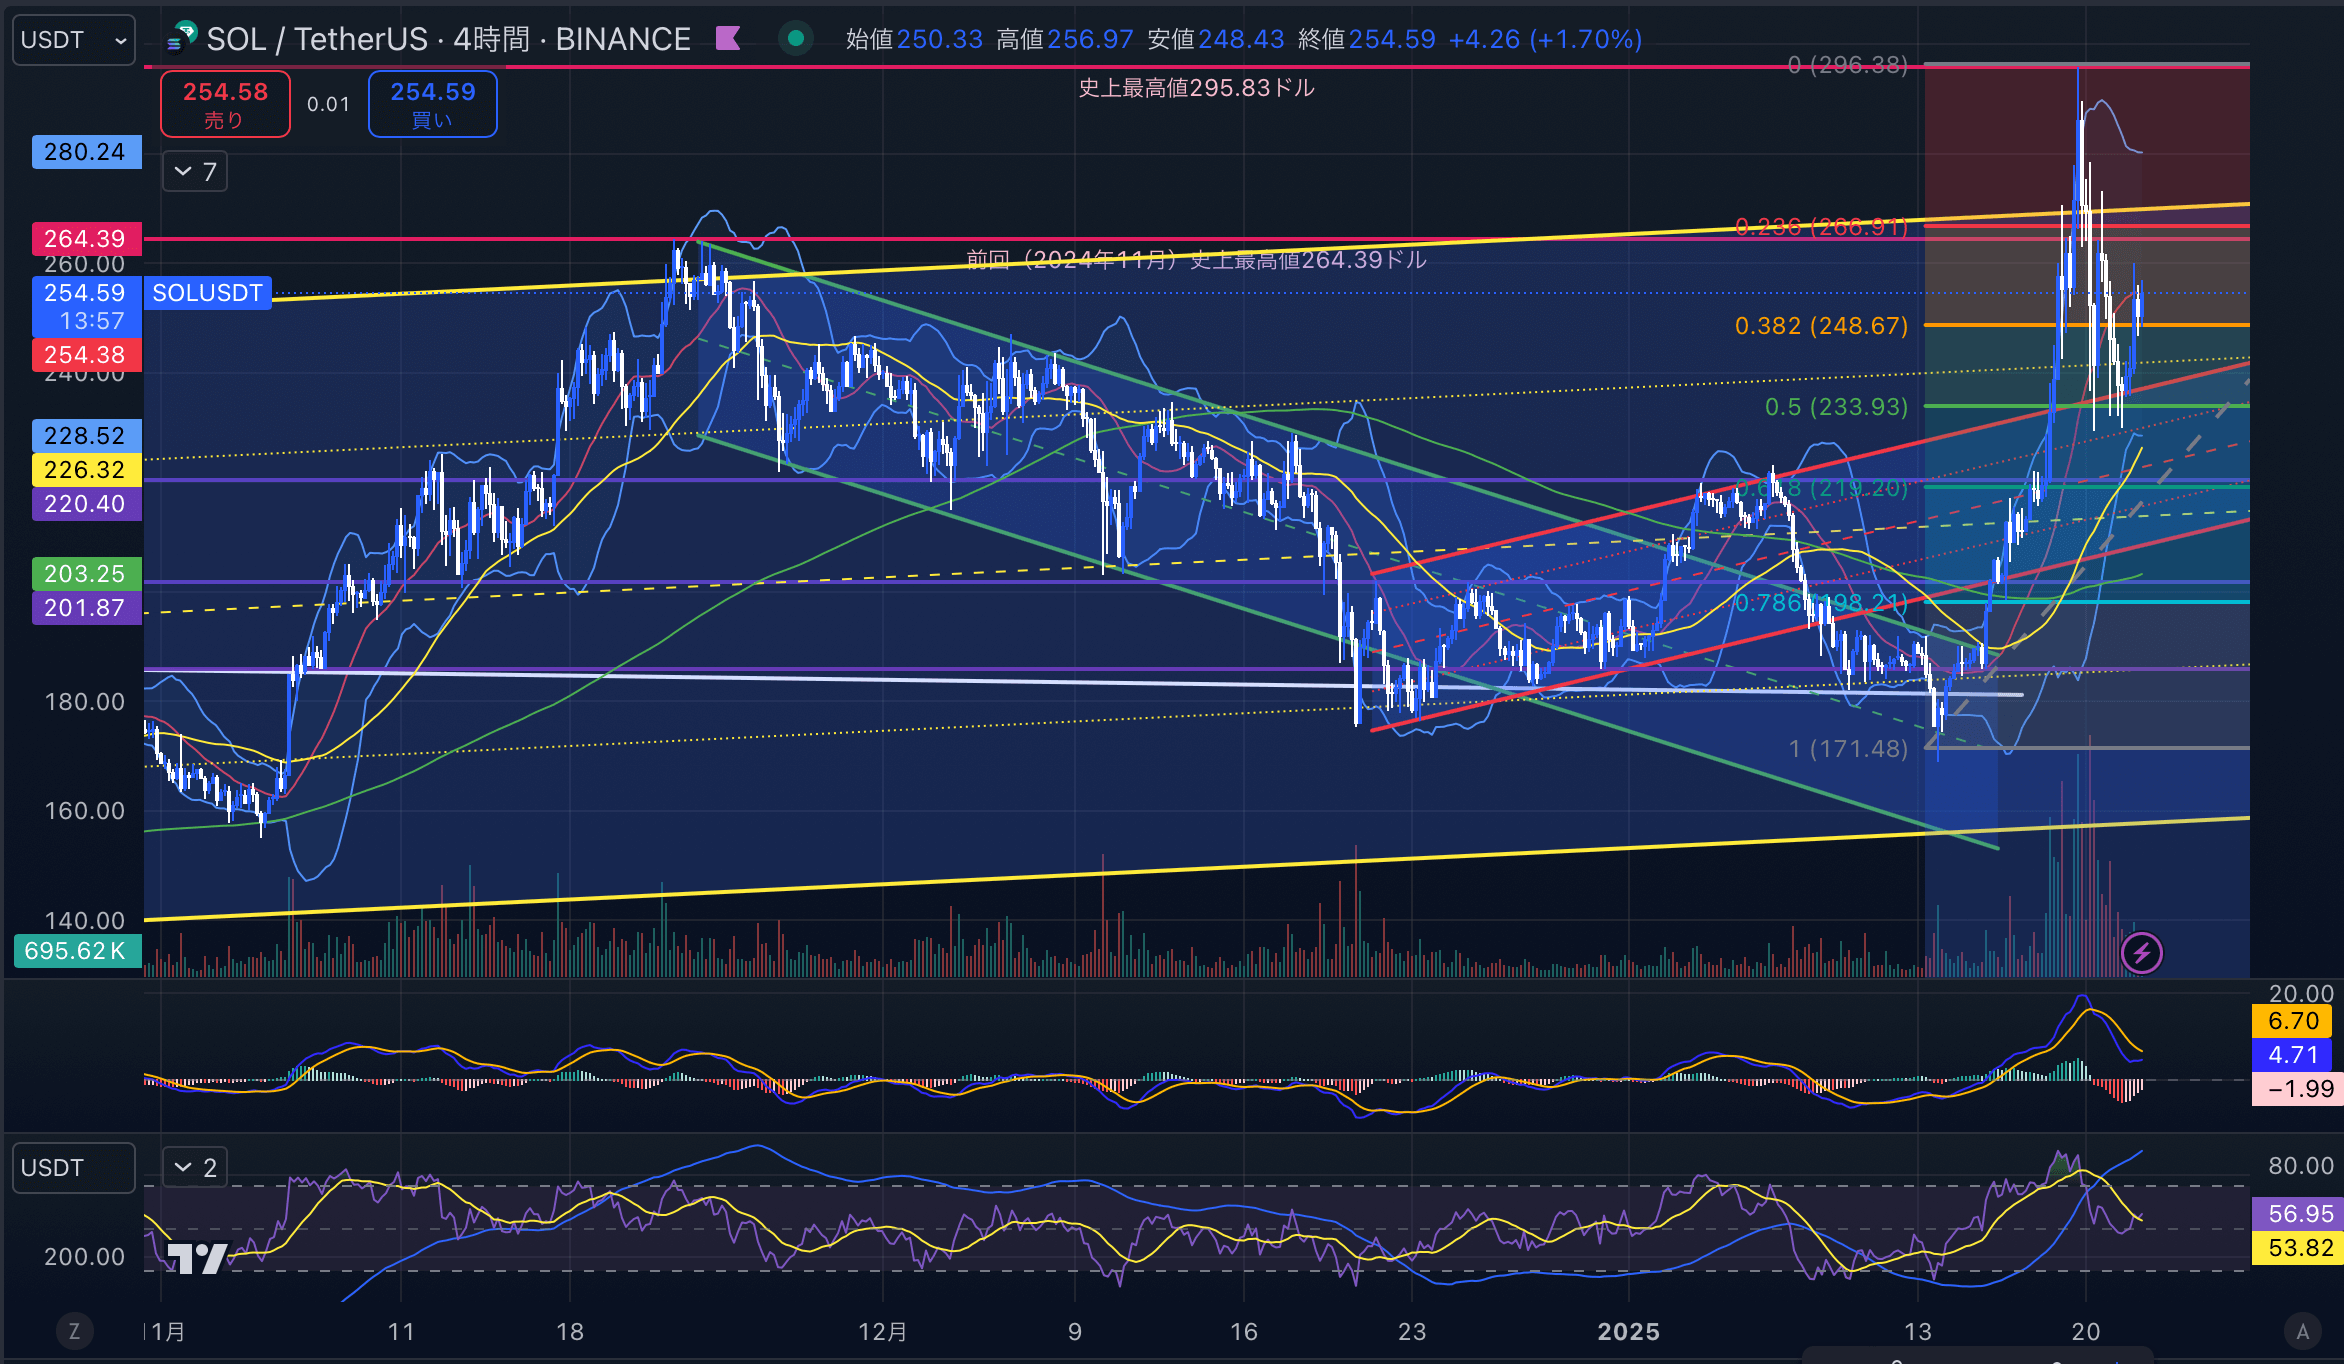Screen dimensions: 2344x1364
Task: Expand the 2 indicators legend in RSI pane
Action: (195, 1167)
